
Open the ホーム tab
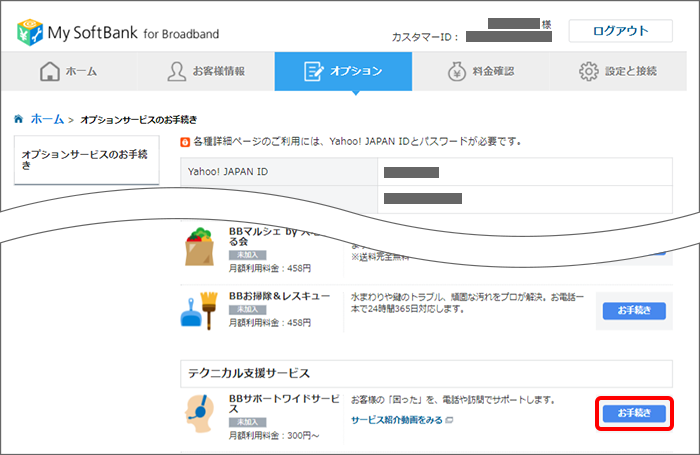pyautogui.click(x=69, y=71)
